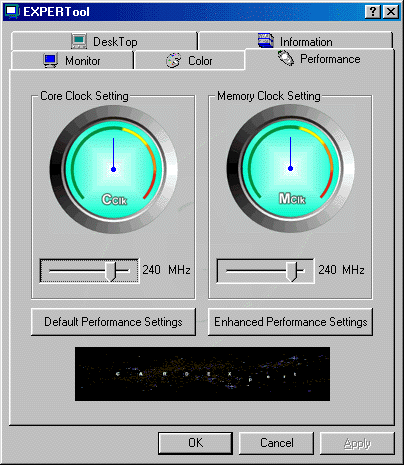This screenshot has width=404, height=465.
Task: Click the Core Clock slider thumb
Action: coord(110,271)
